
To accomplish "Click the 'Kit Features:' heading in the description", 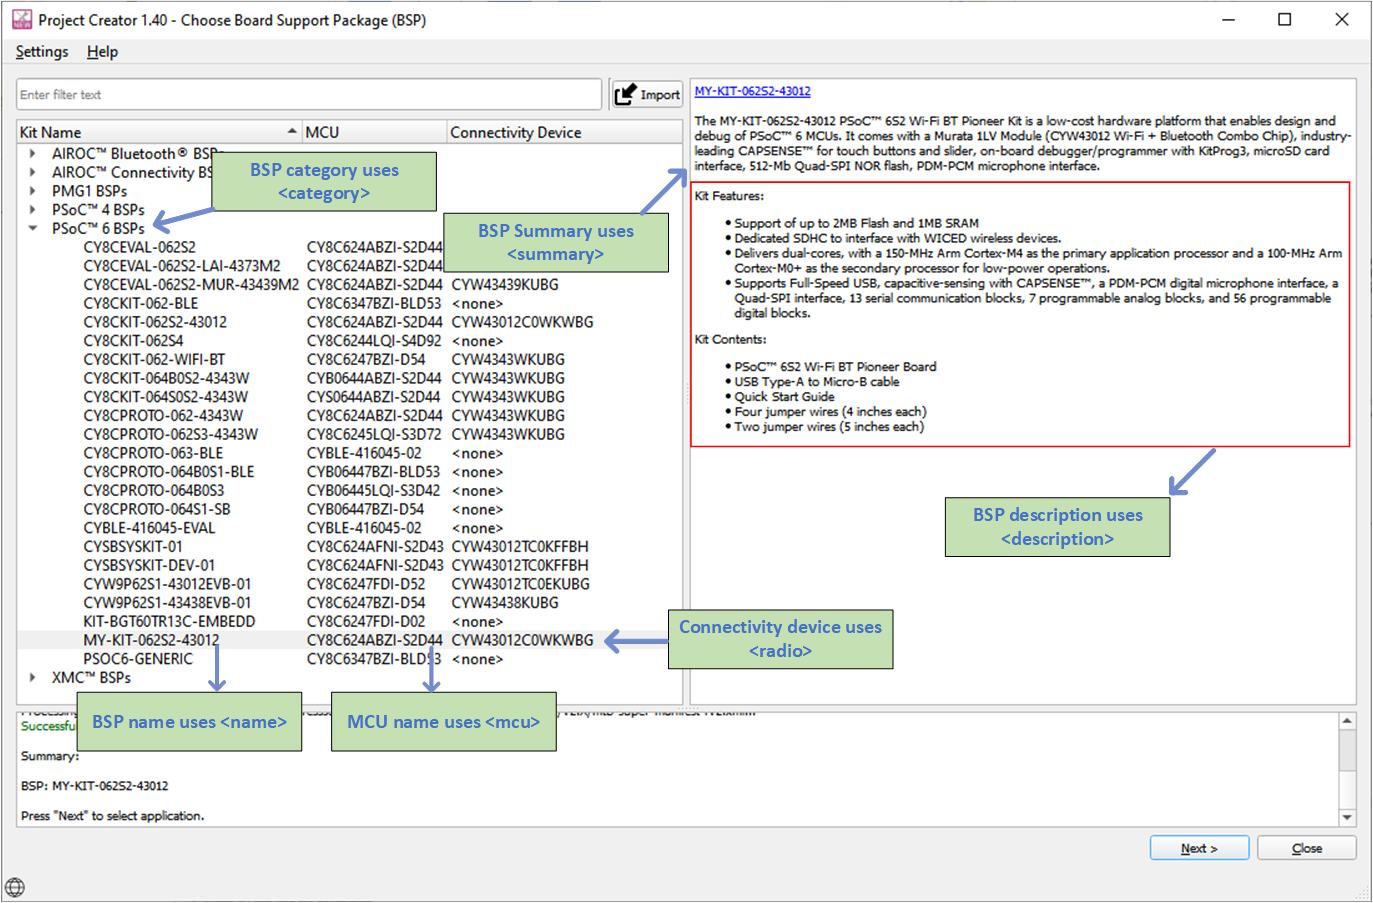I will click(x=729, y=196).
